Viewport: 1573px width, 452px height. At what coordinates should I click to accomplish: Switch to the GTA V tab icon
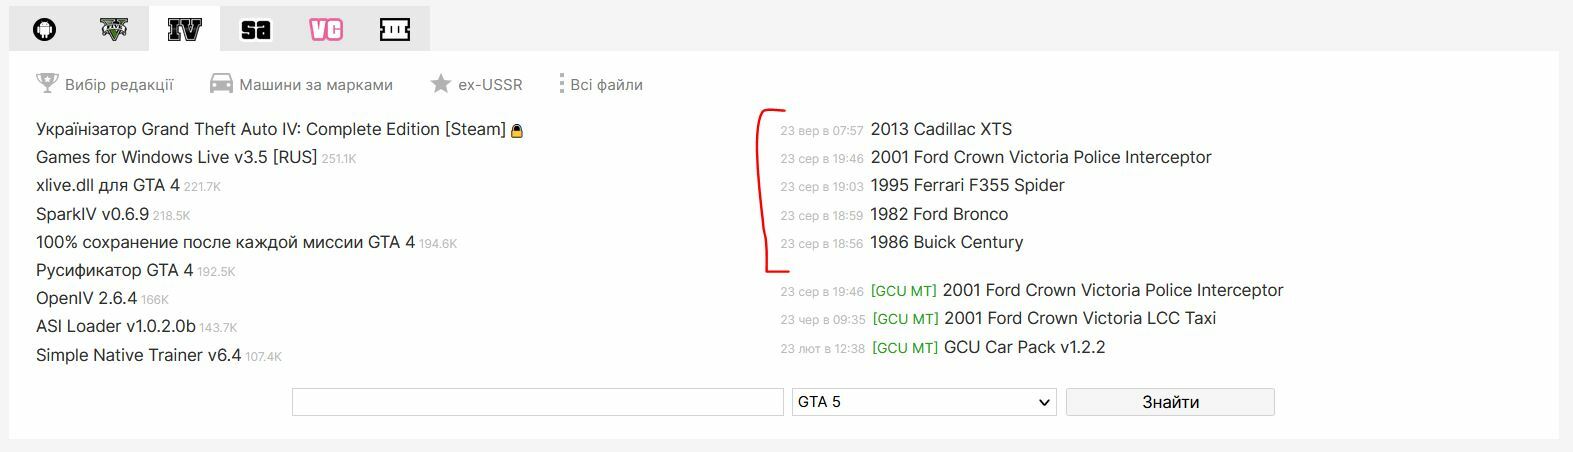[x=114, y=29]
